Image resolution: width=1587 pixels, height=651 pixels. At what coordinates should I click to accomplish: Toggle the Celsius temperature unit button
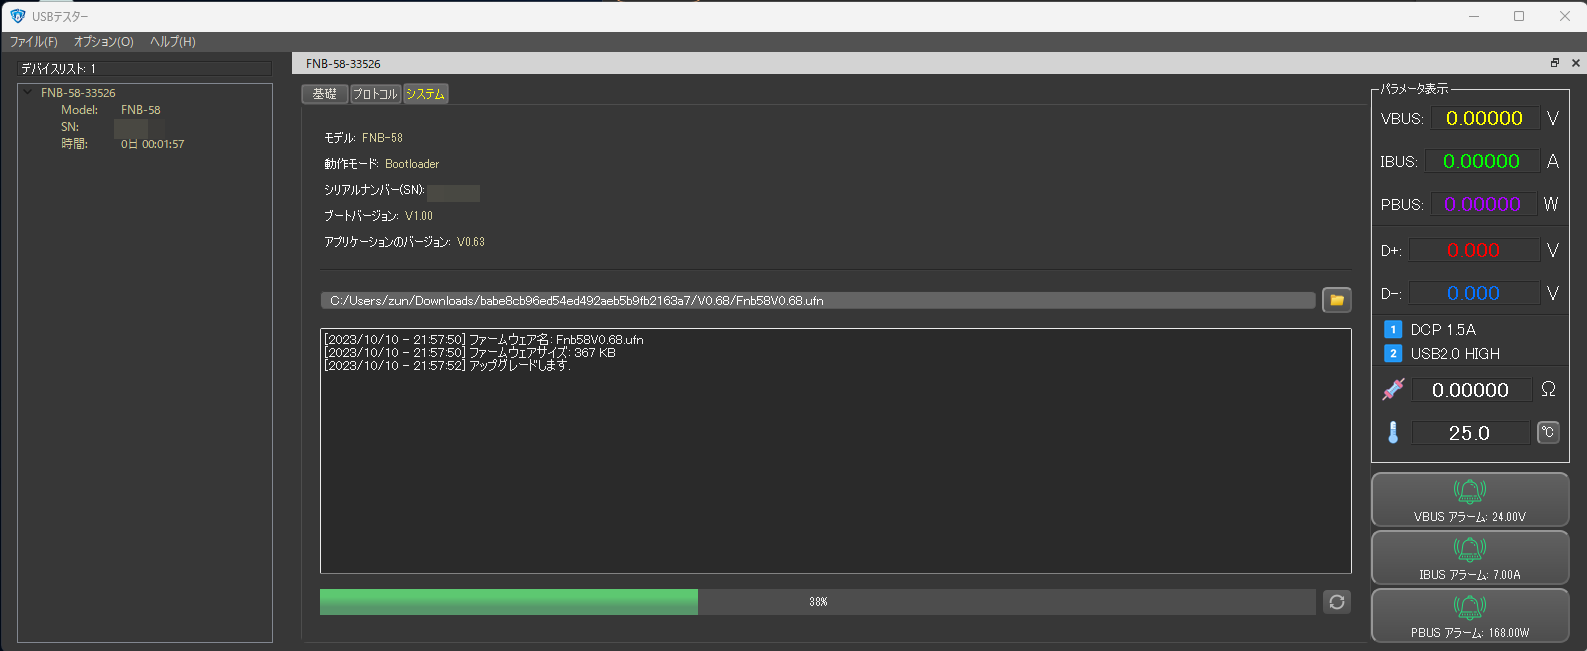coord(1547,432)
